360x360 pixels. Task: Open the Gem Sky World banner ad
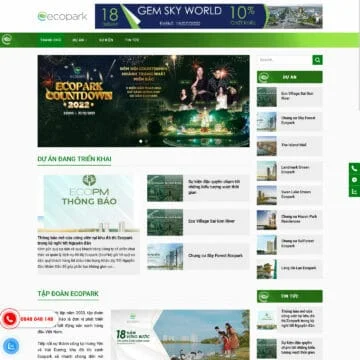tap(209, 16)
